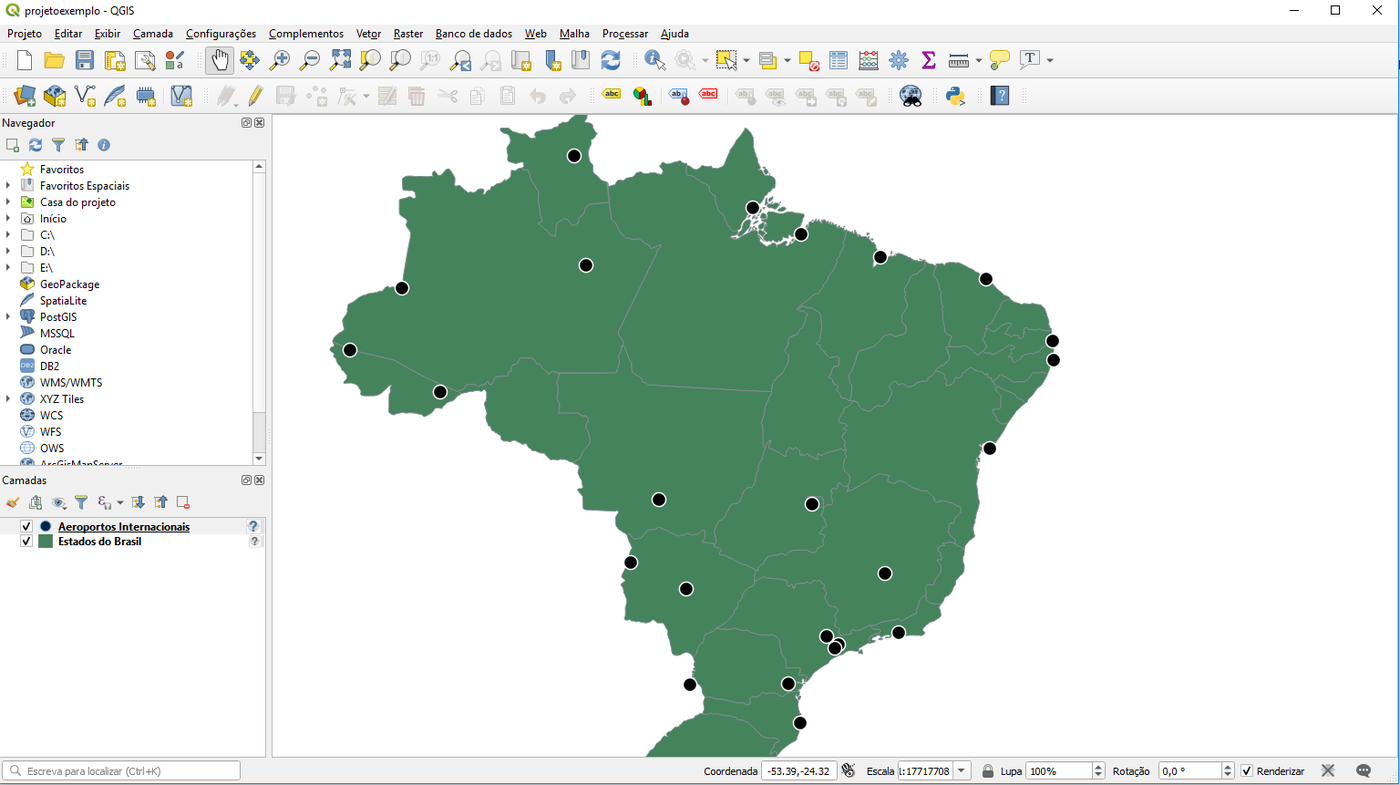The image size is (1400, 785).
Task: Click the Messages log speech icon
Action: (1364, 771)
